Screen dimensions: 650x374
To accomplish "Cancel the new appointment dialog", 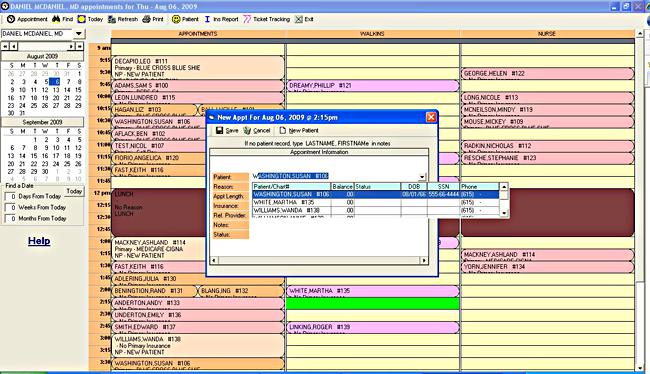I will click(257, 131).
